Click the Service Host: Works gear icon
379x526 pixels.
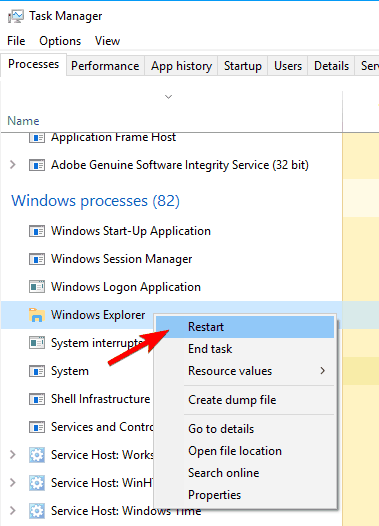point(37,455)
